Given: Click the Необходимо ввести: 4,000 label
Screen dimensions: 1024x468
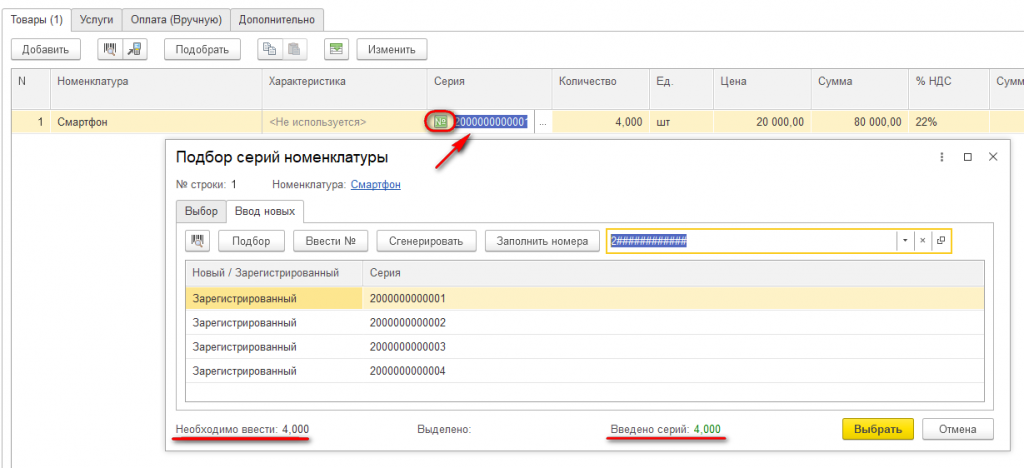Looking at the screenshot, I should point(242,429).
